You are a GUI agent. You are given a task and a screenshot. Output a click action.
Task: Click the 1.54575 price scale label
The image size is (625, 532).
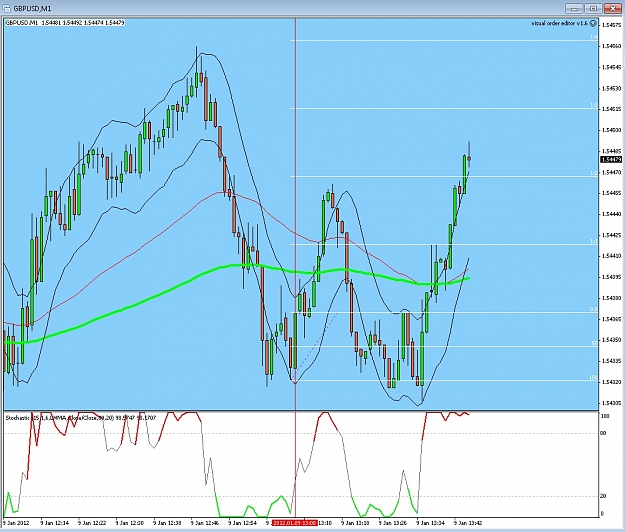[x=612, y=25]
